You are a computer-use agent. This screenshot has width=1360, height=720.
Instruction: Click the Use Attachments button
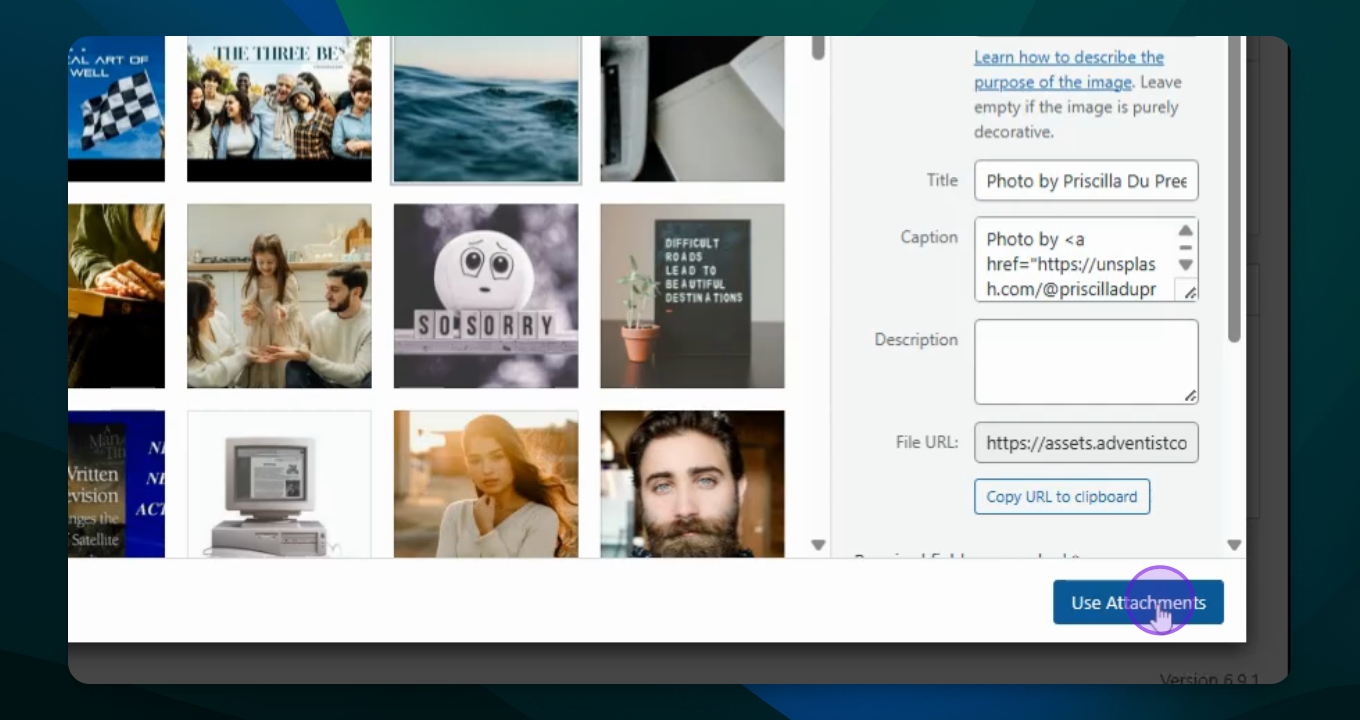coord(1138,602)
